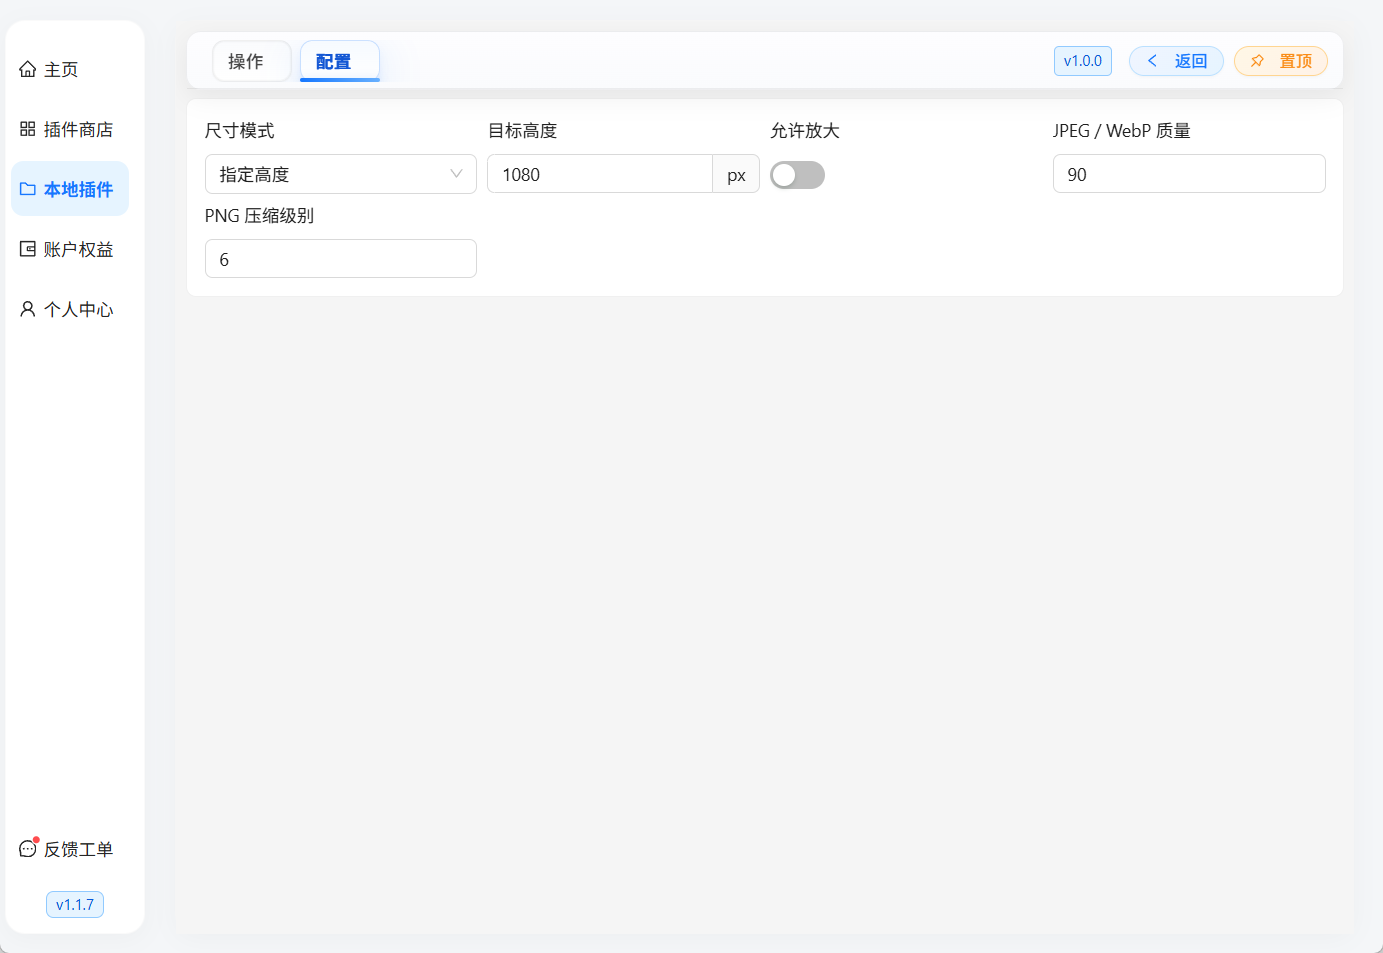Click the PNG 压缩级别 input field

tap(341, 259)
